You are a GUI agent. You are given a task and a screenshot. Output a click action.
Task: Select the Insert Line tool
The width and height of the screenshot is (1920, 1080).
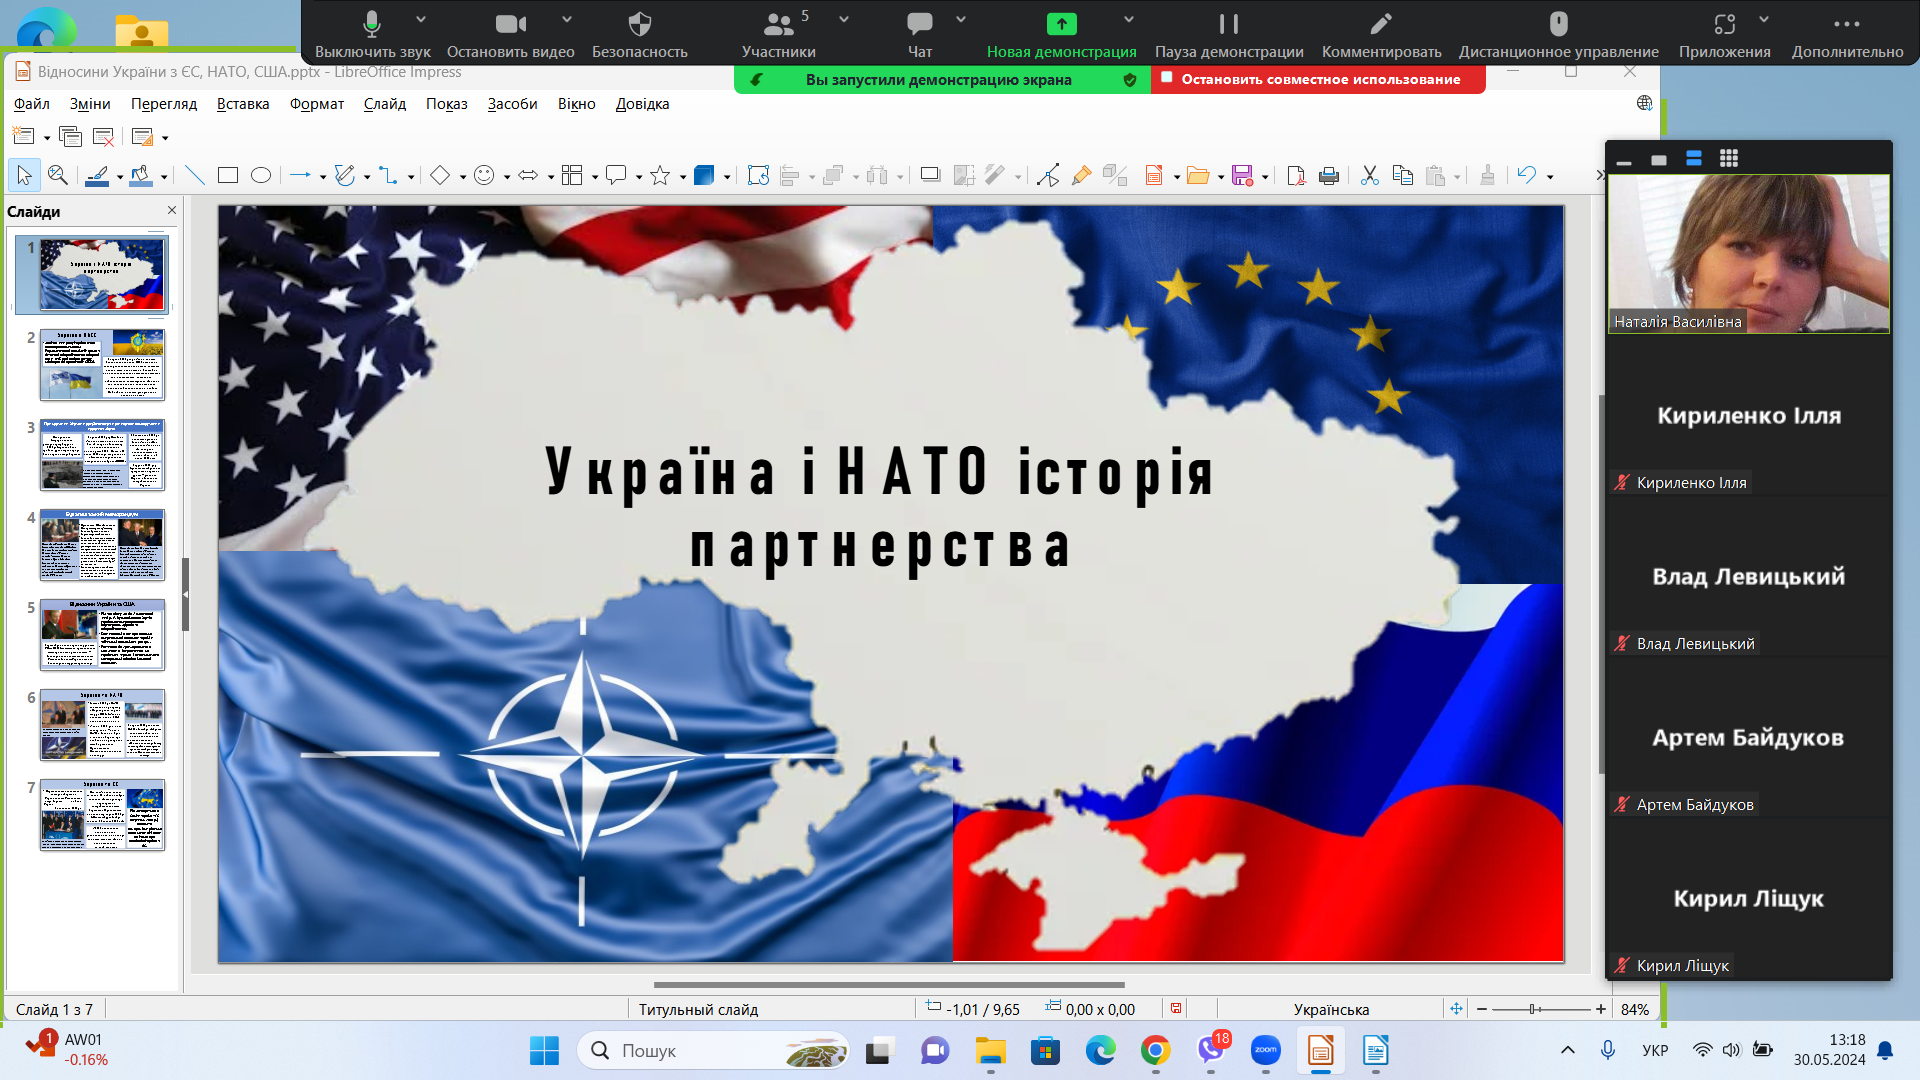pyautogui.click(x=195, y=176)
